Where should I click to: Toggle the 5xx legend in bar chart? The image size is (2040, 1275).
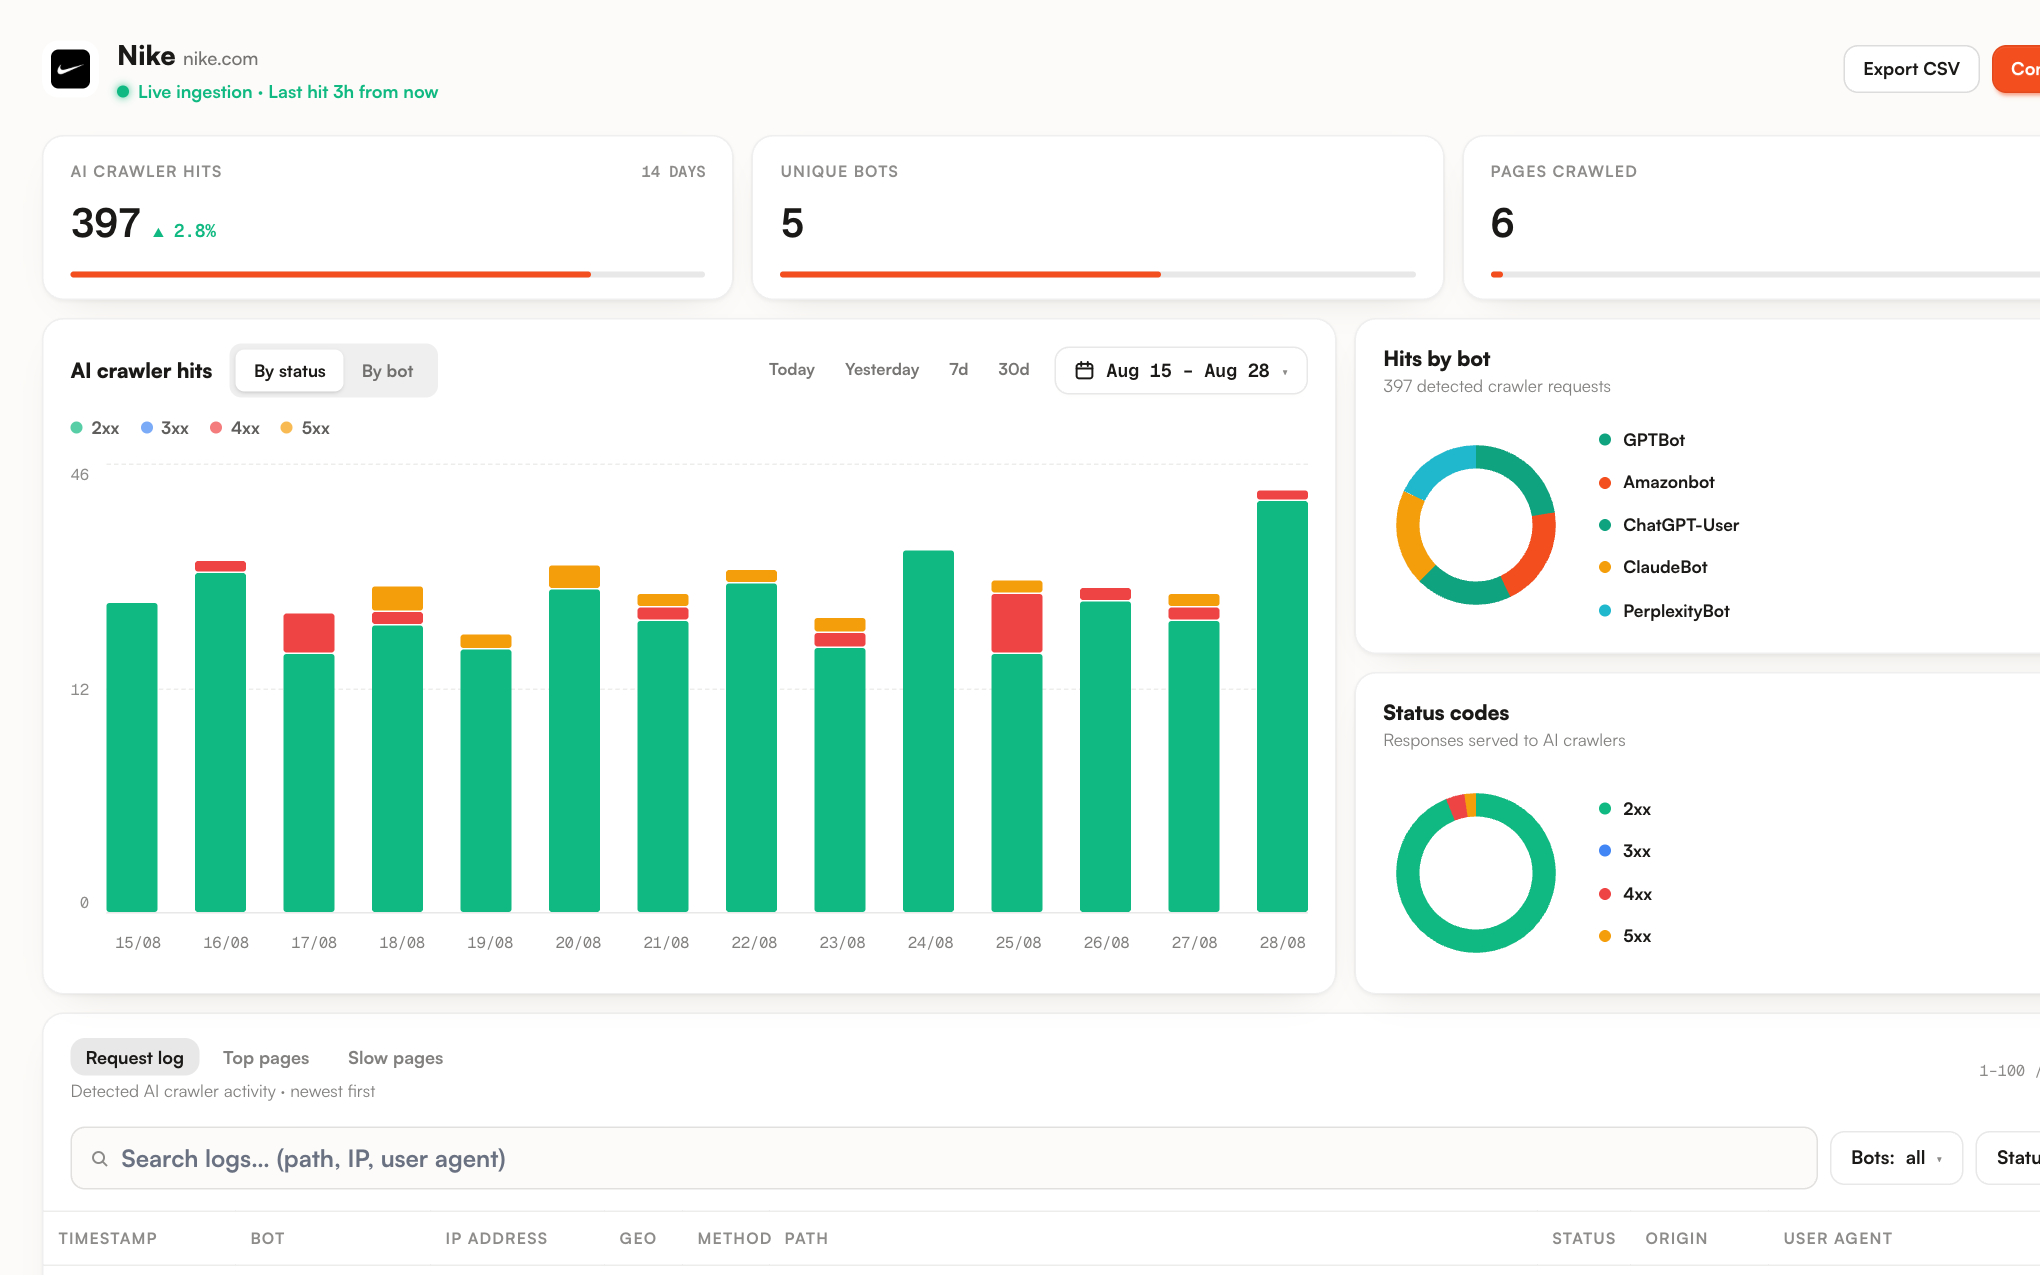pyautogui.click(x=305, y=428)
